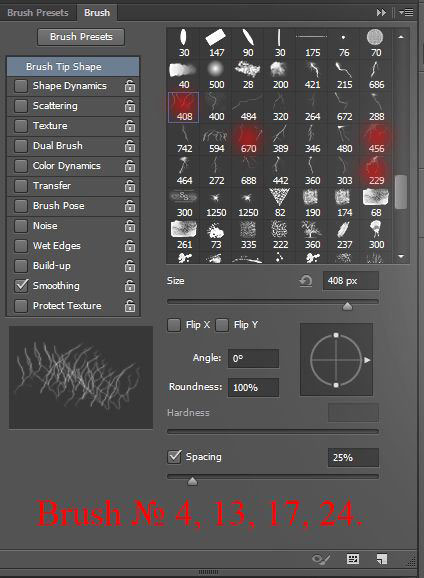Enable the Noise checkbox
This screenshot has height=578, width=424.
click(x=21, y=226)
